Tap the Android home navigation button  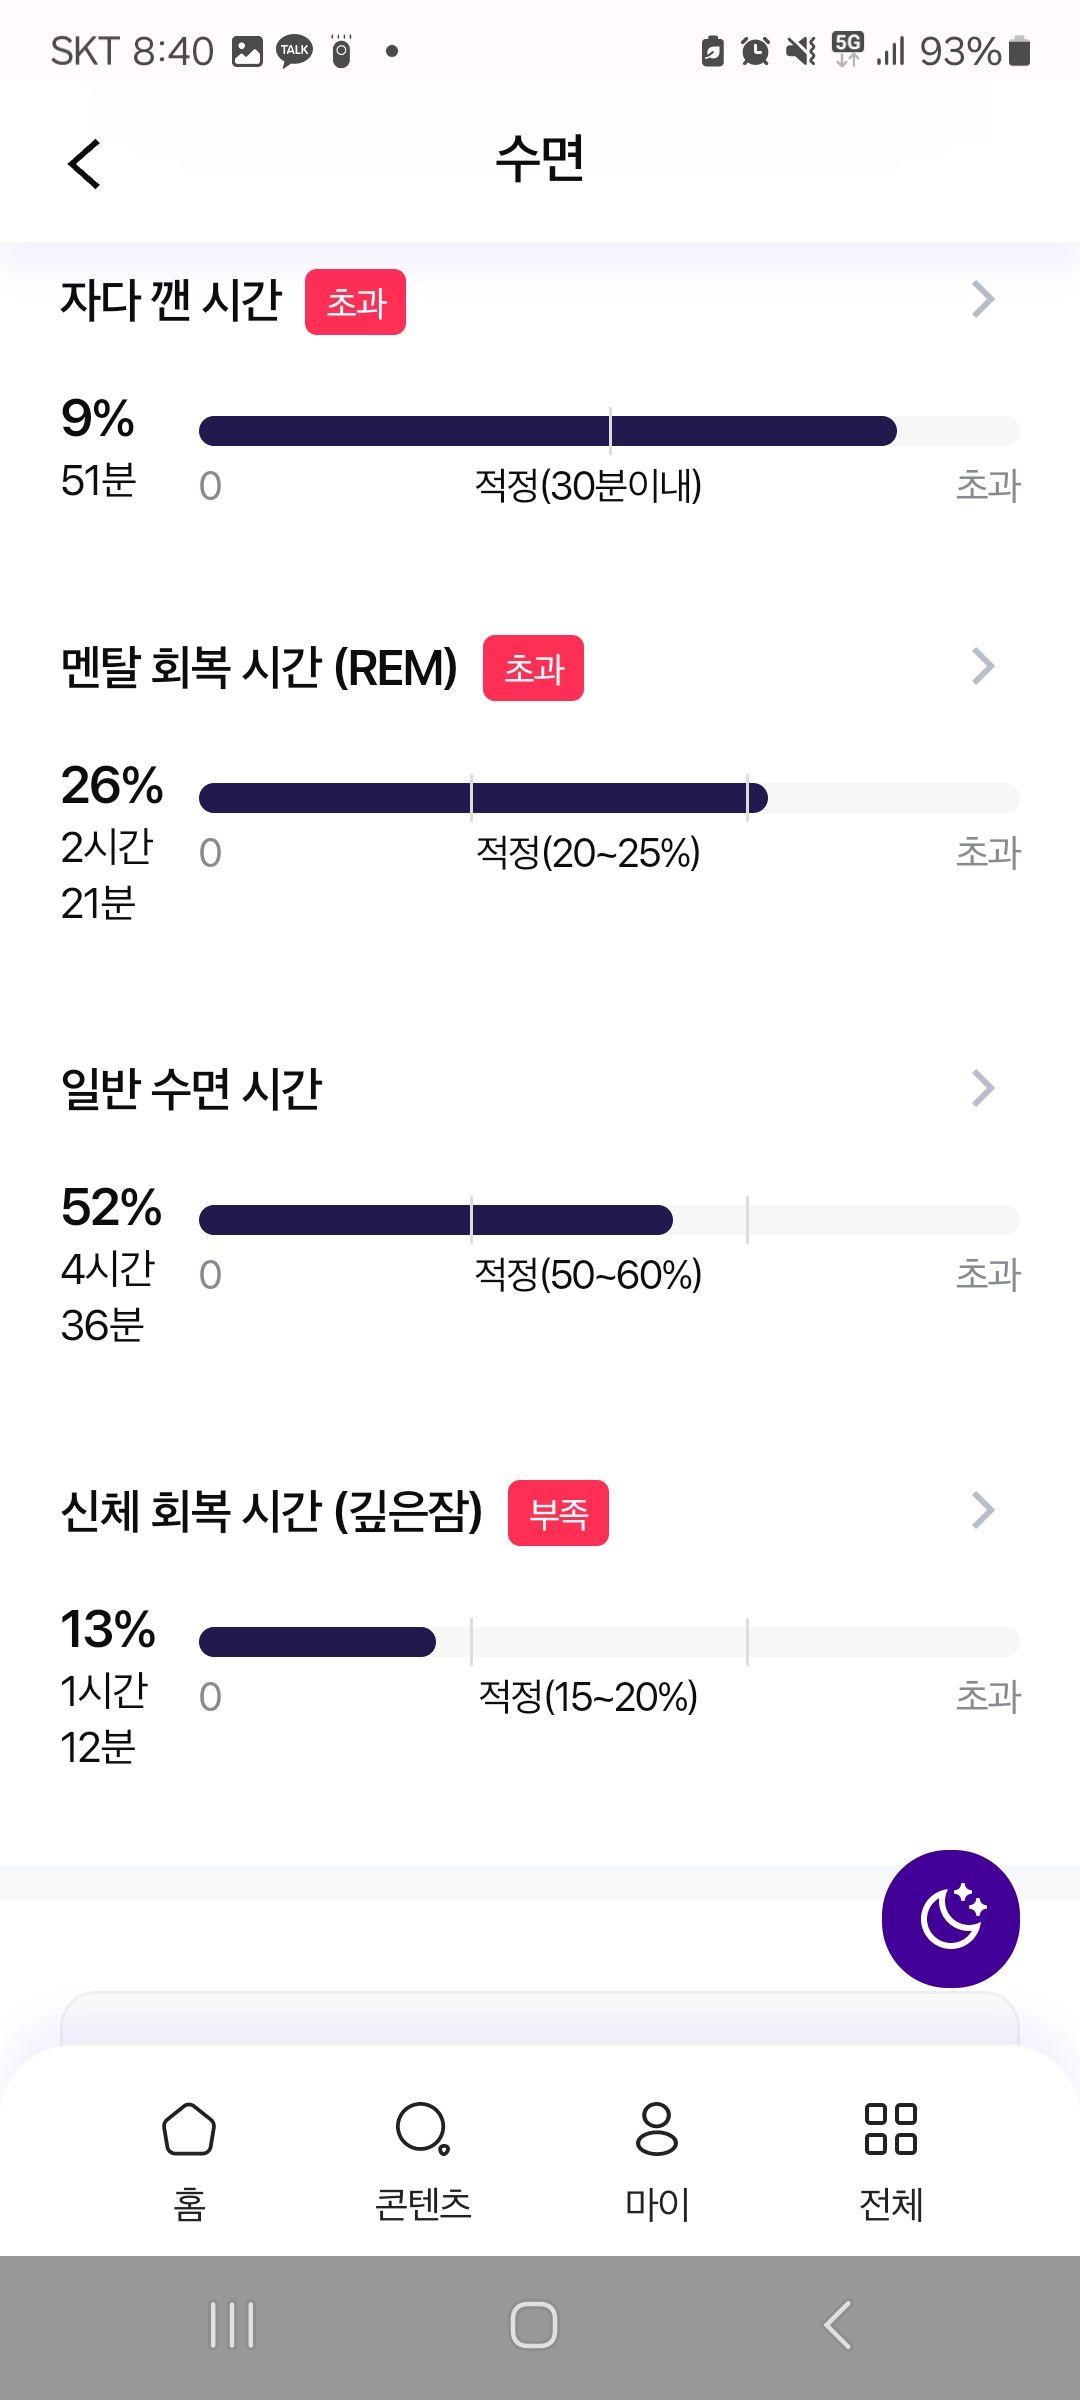pyautogui.click(x=534, y=2325)
